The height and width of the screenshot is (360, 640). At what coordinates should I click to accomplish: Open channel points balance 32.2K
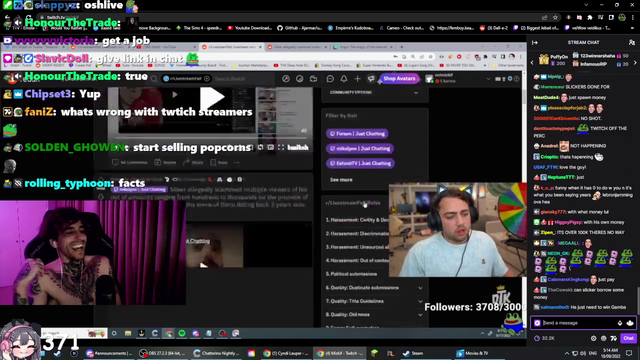pyautogui.click(x=544, y=338)
